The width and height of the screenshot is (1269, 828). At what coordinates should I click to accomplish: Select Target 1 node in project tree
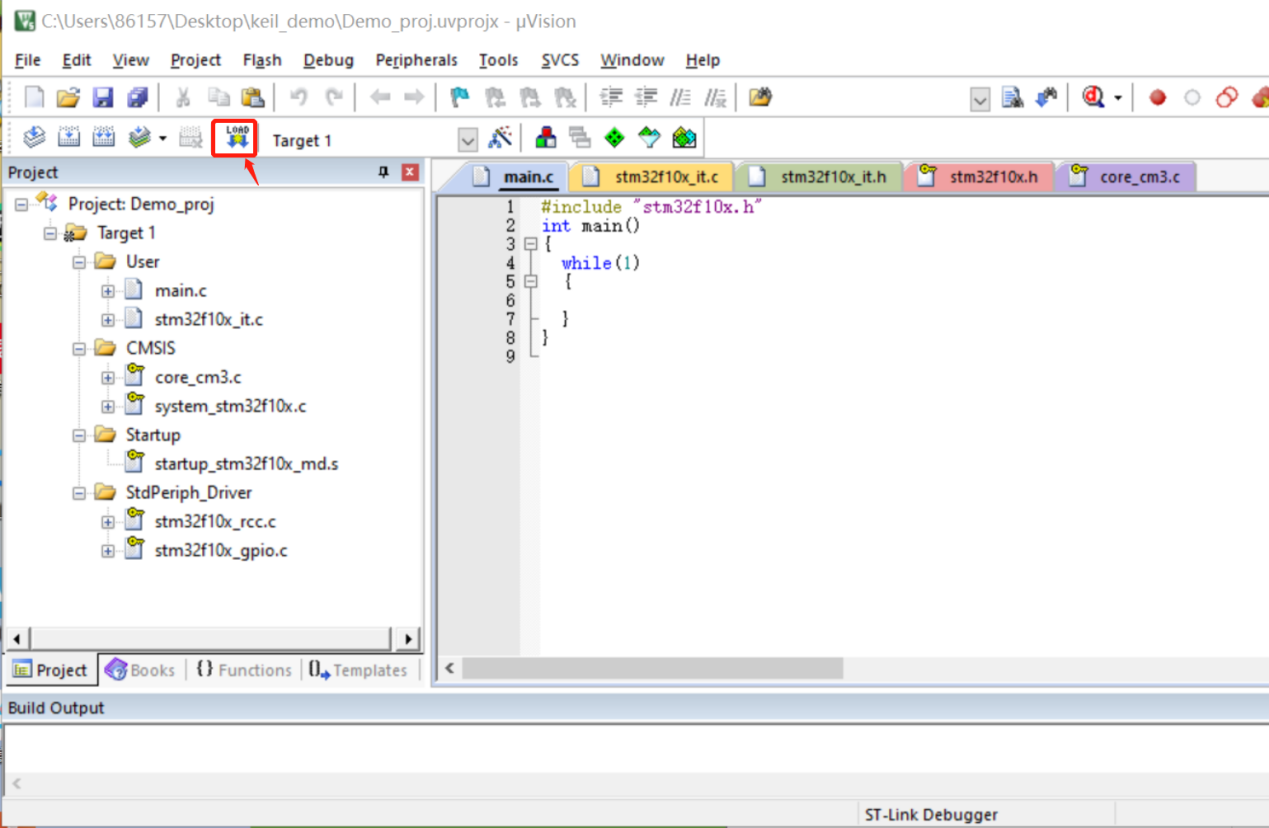point(126,233)
